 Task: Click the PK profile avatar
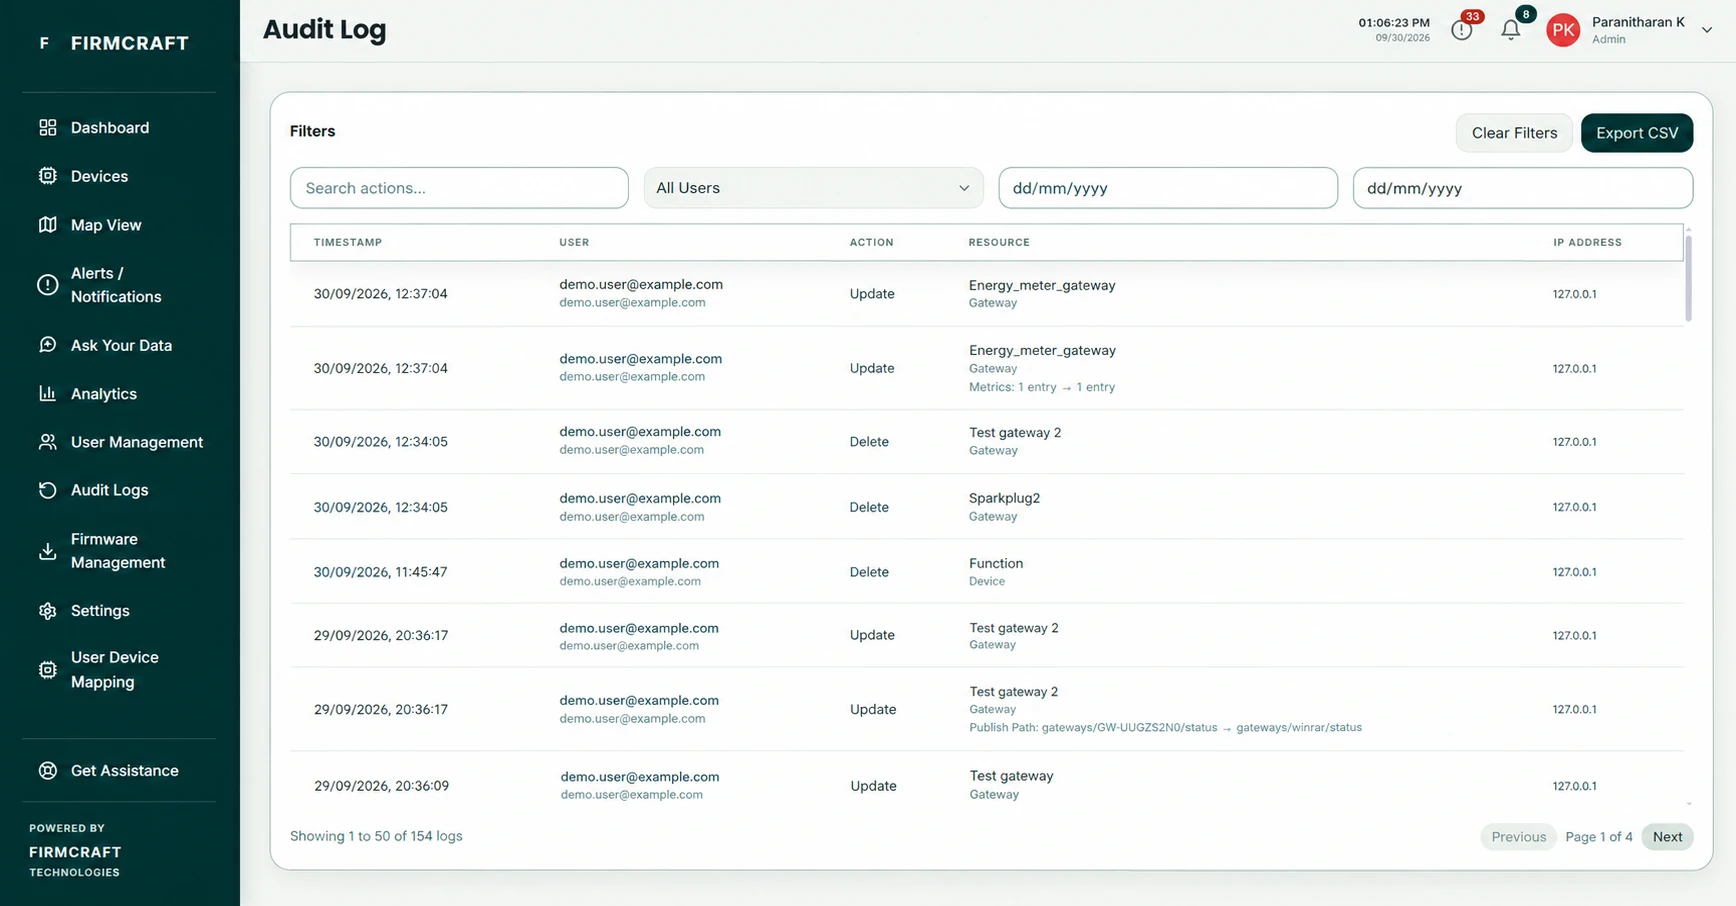[x=1563, y=30]
